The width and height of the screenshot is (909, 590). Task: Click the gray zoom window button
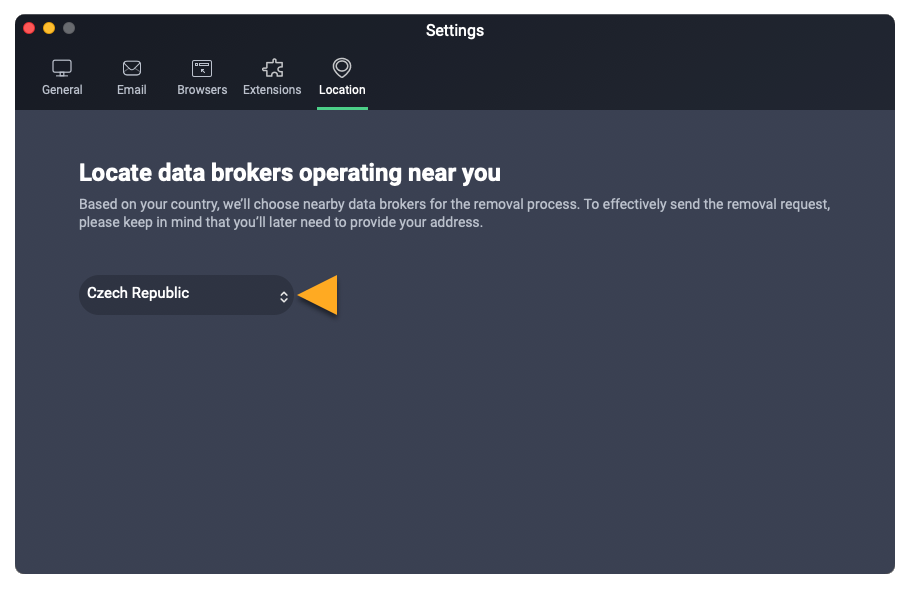click(x=69, y=28)
